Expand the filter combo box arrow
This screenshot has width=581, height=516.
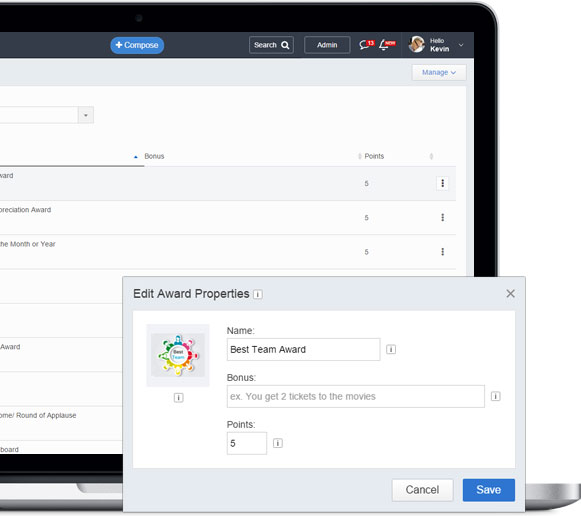(86, 115)
